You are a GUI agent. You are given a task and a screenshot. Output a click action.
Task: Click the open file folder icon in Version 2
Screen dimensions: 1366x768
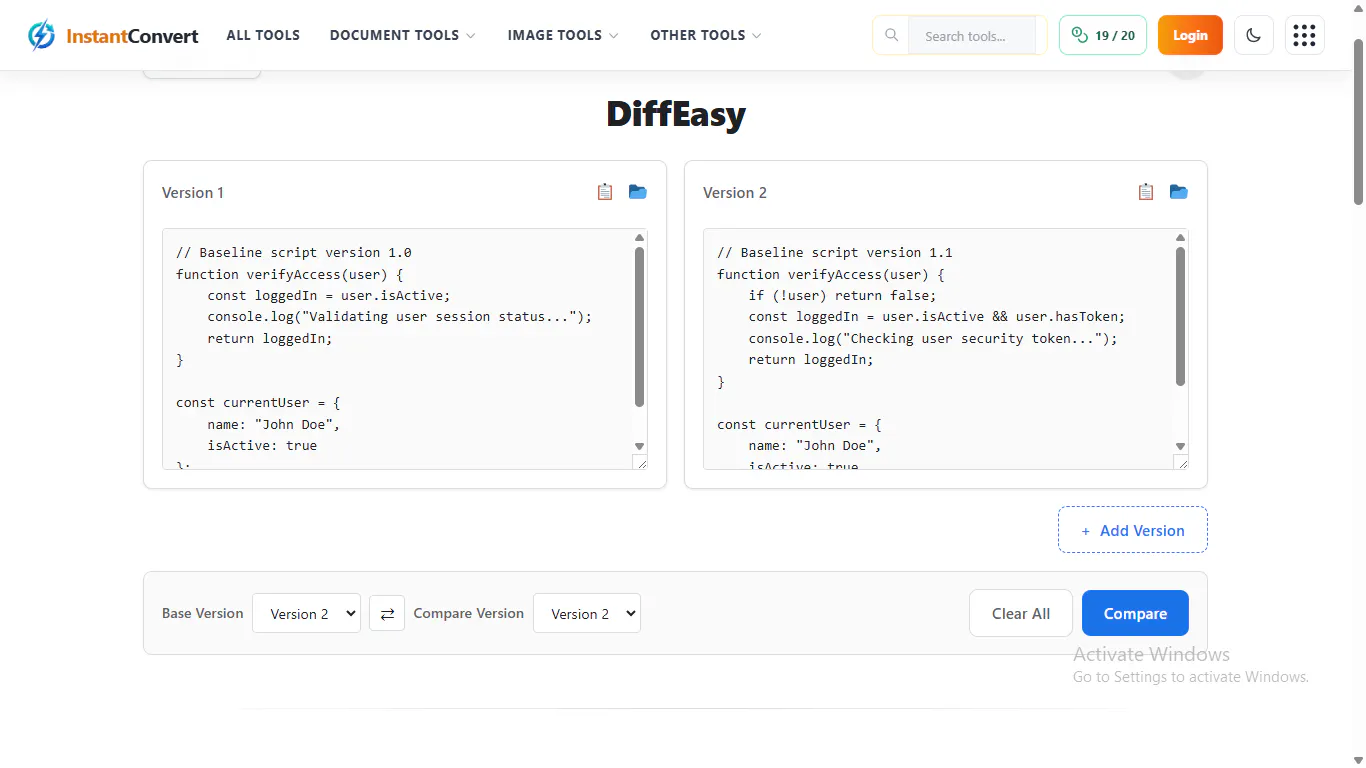pyautogui.click(x=1179, y=192)
